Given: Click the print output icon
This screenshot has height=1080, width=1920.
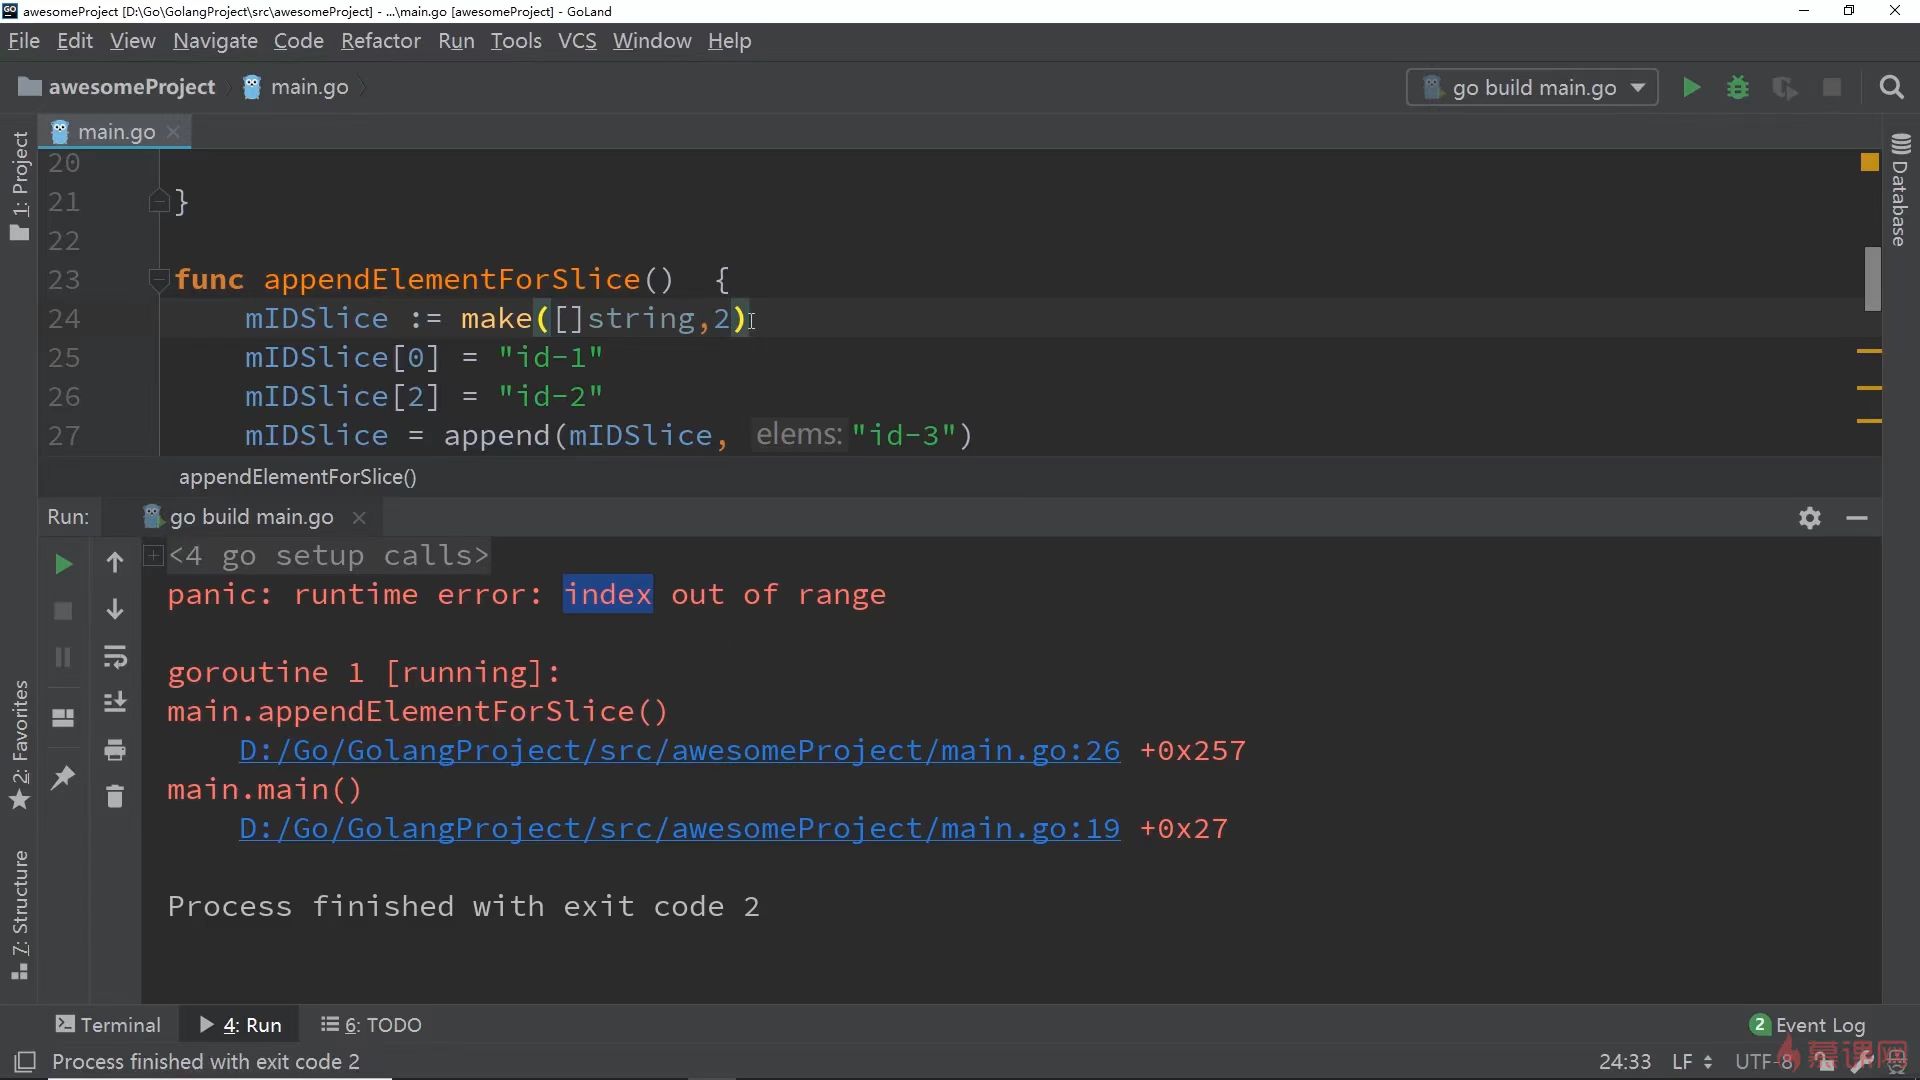Looking at the screenshot, I should (115, 750).
